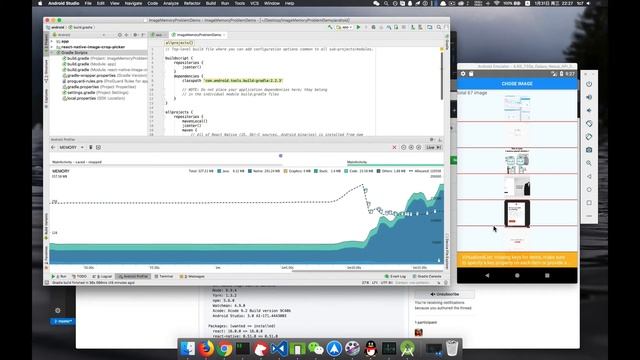
Task: Open the Gradle Console panel
Action: (427, 276)
